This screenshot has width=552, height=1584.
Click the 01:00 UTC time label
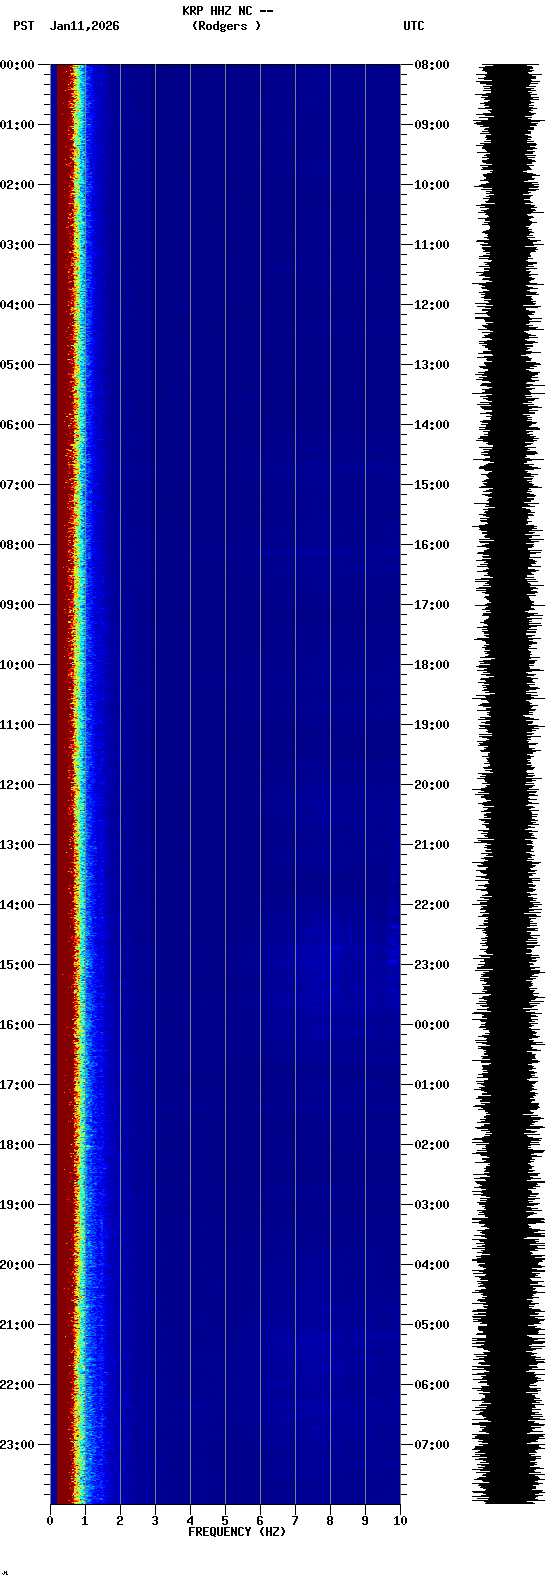432,1085
